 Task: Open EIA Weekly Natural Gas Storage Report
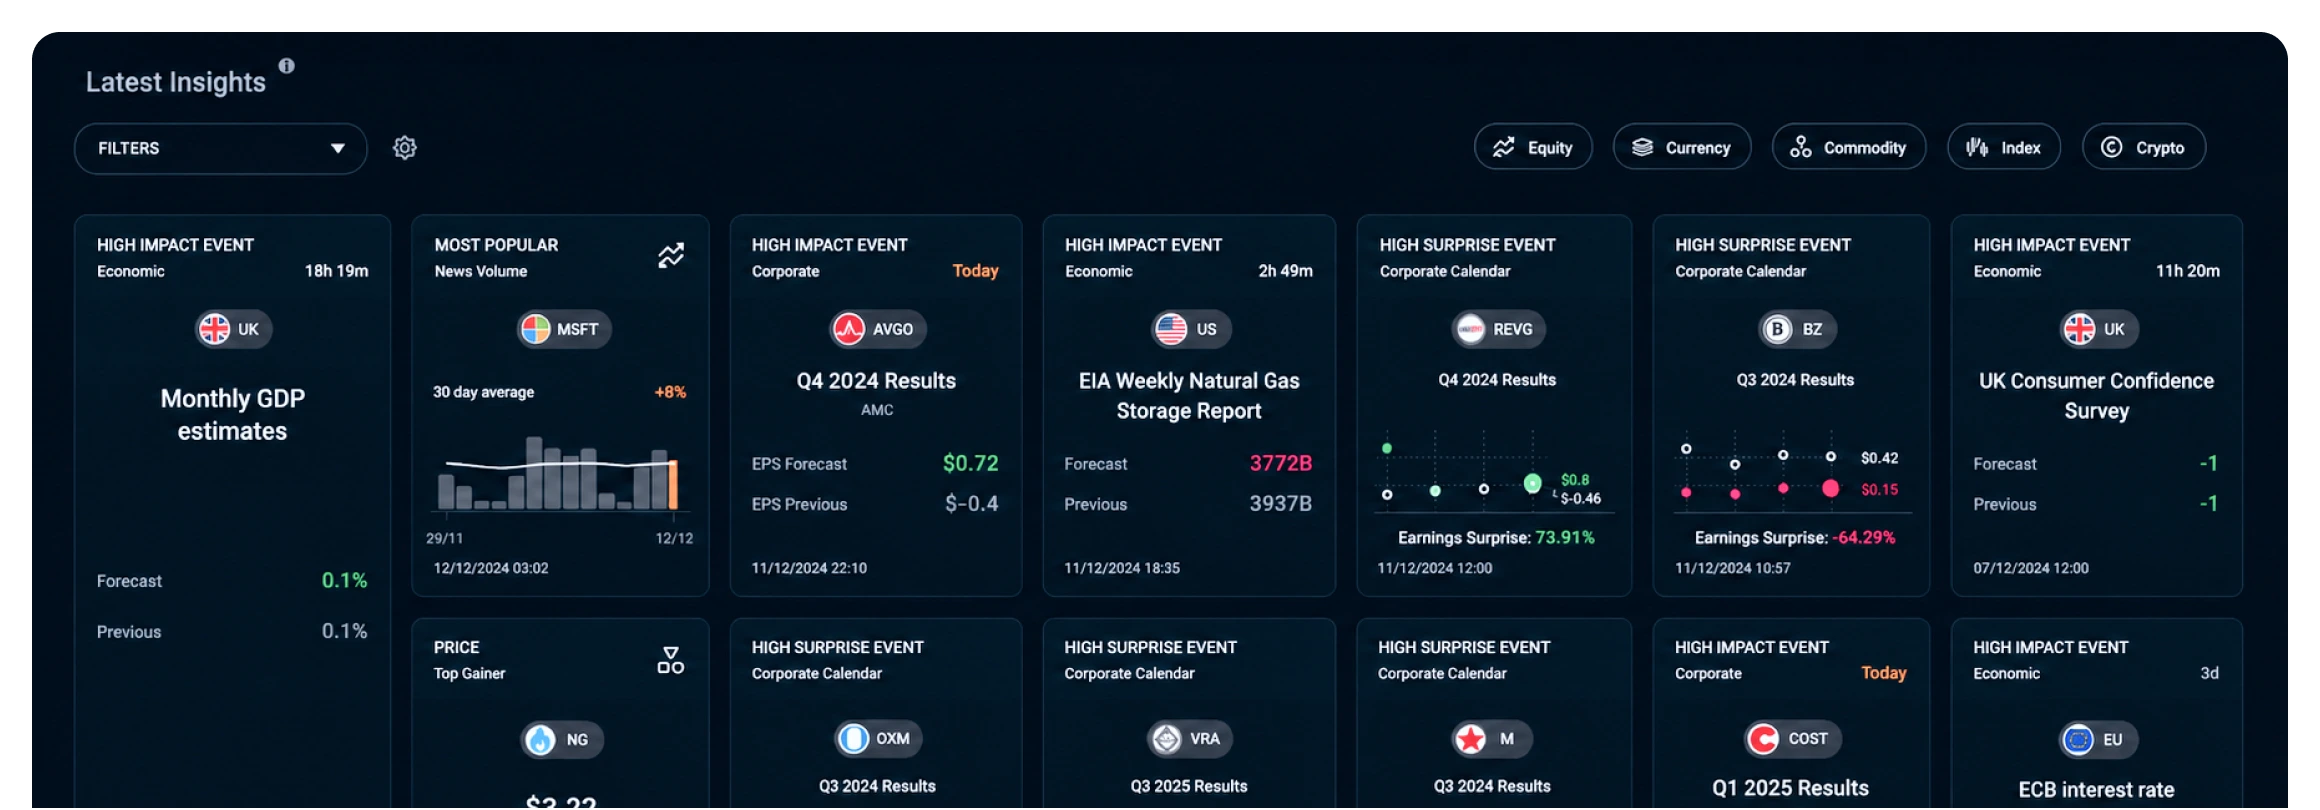click(x=1189, y=396)
